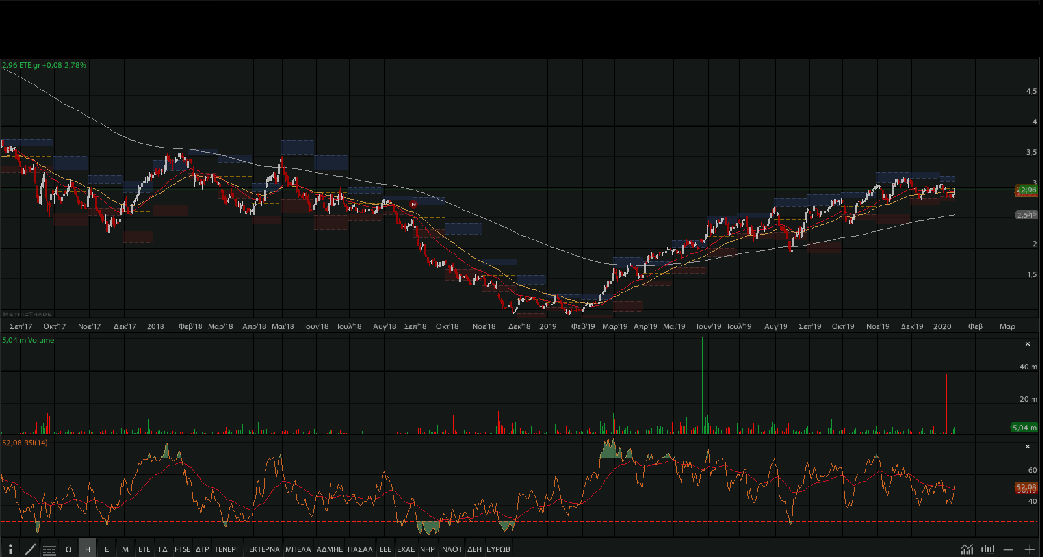Click the Volume indicator label
This screenshot has height=557, width=1043.
click(27, 341)
